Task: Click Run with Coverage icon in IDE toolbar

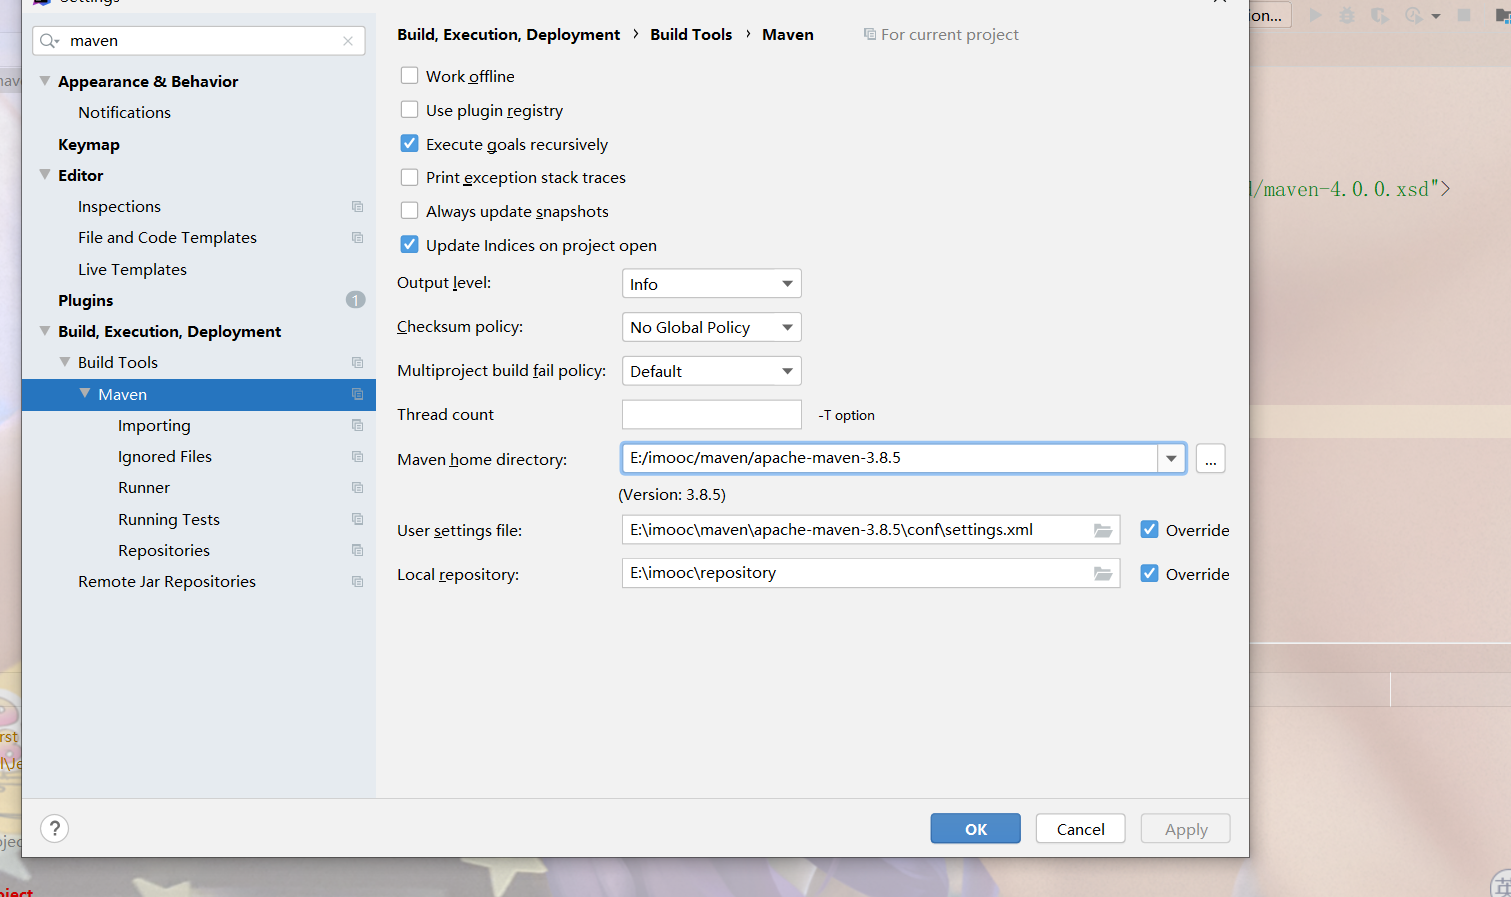Action: point(1379,15)
